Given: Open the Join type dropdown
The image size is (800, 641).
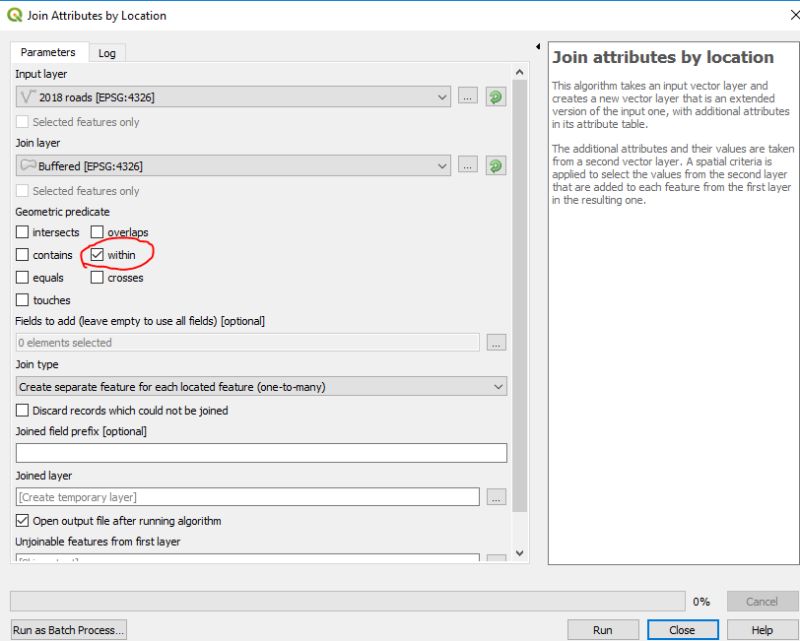Looking at the screenshot, I should coord(497,387).
